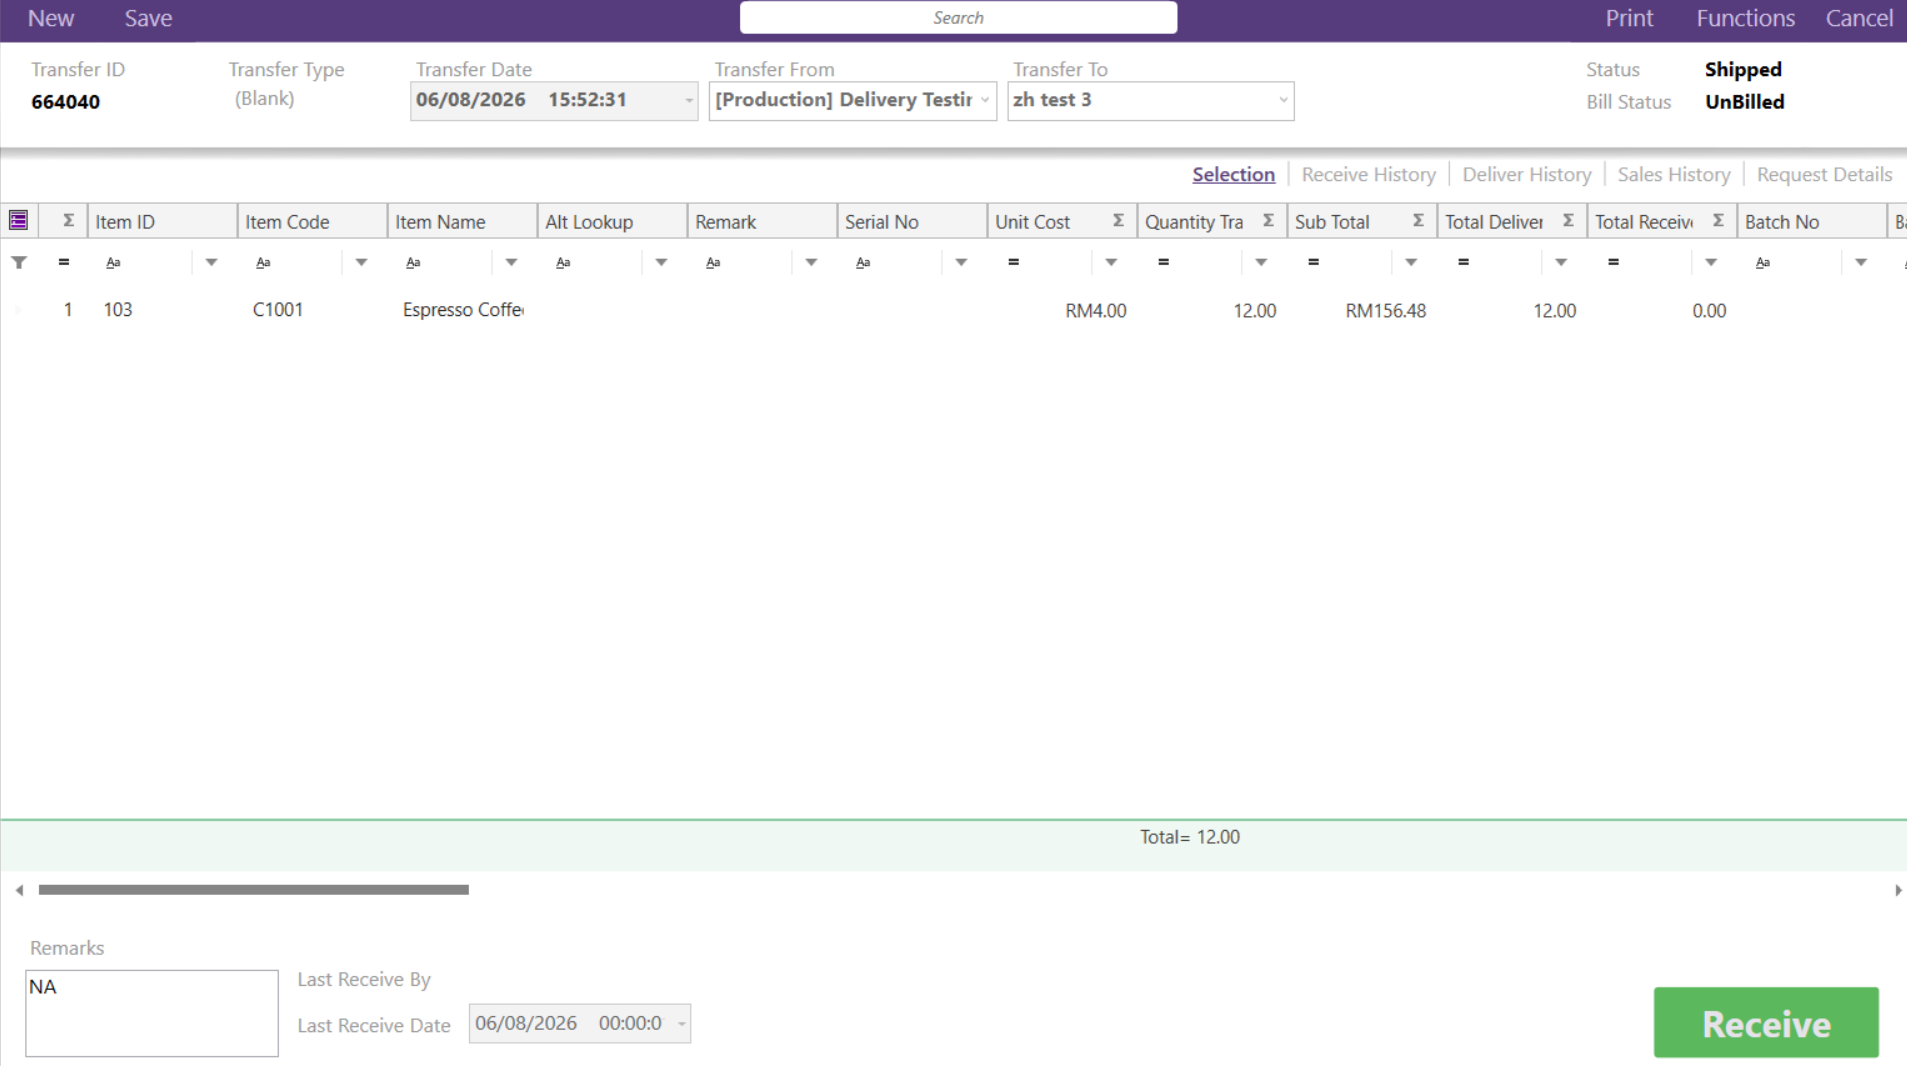
Task: Click the Item Code filter Aa operator icon
Action: pyautogui.click(x=263, y=262)
